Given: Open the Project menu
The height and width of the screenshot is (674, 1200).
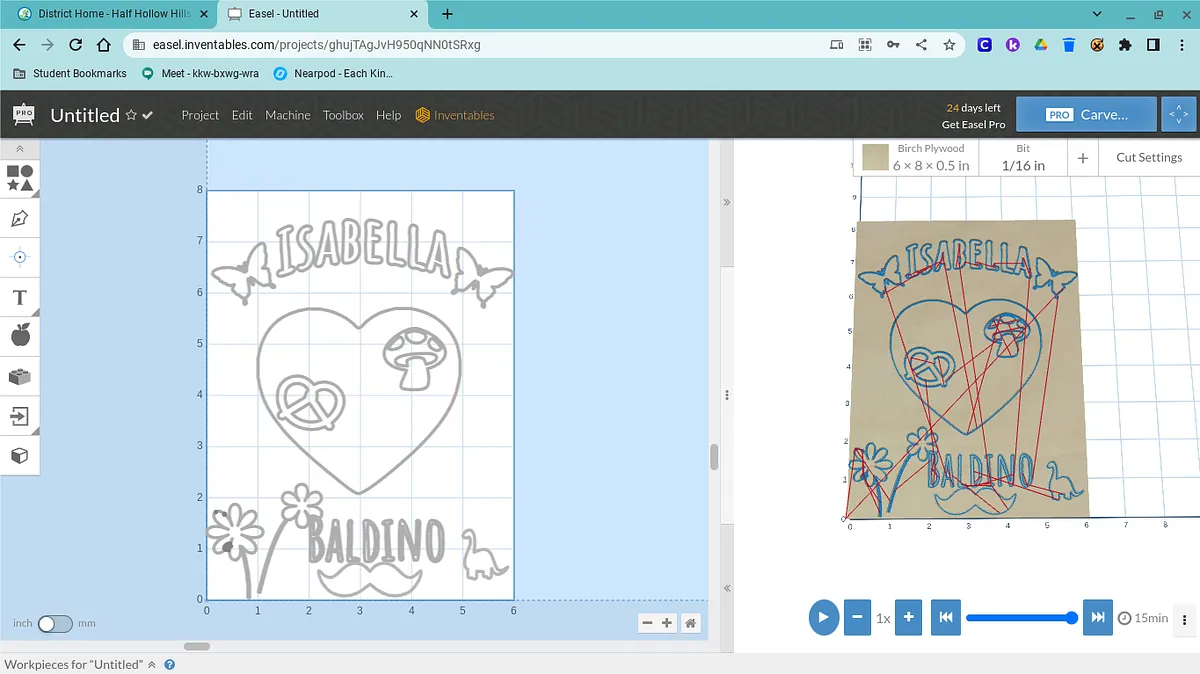Looking at the screenshot, I should click(x=200, y=115).
